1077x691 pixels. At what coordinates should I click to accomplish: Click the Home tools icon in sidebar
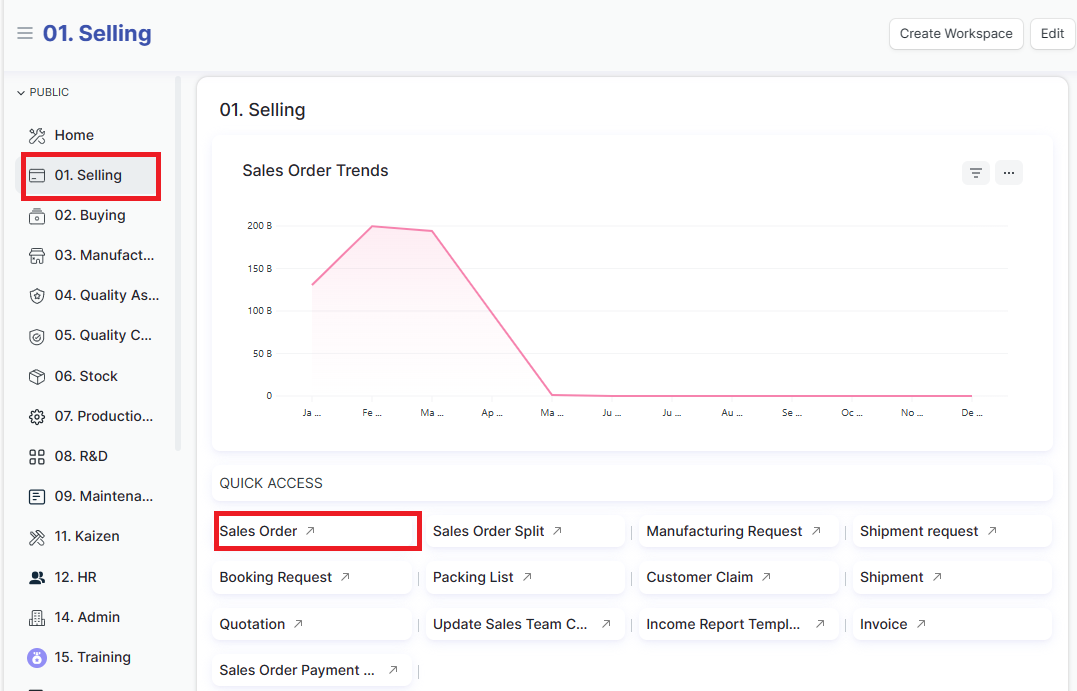click(x=37, y=135)
